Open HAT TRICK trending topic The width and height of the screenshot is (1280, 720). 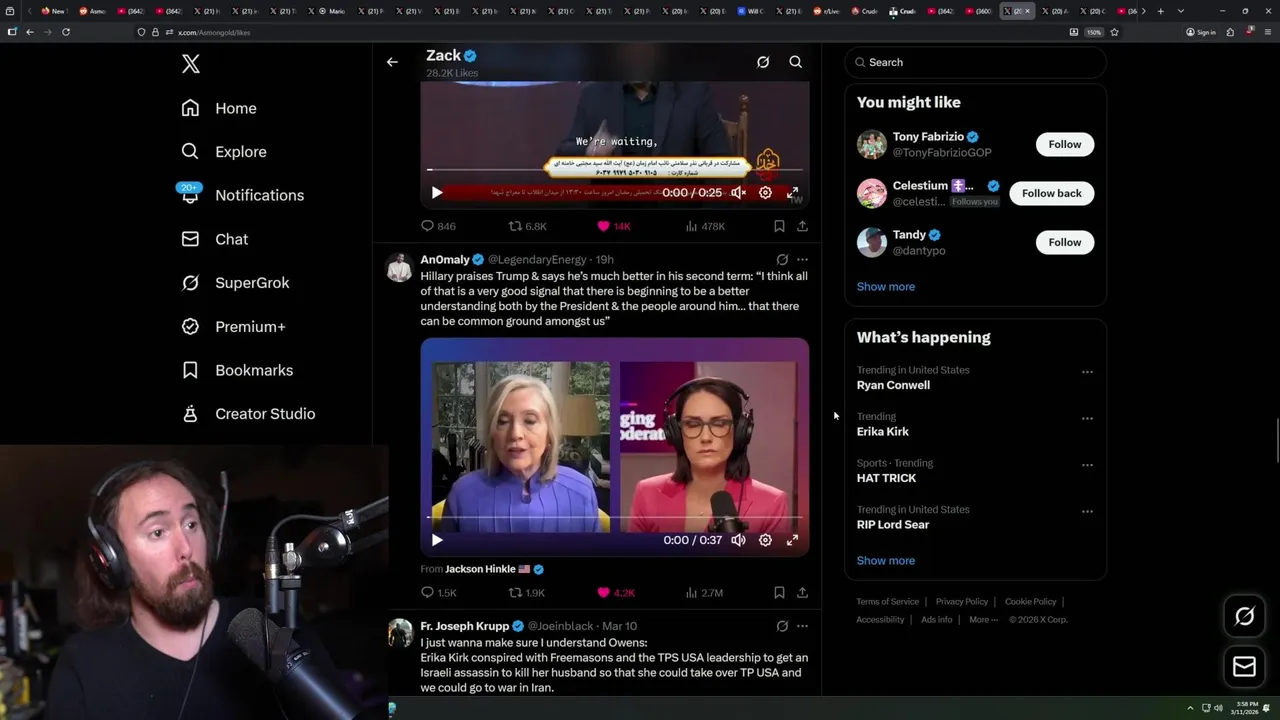(886, 478)
